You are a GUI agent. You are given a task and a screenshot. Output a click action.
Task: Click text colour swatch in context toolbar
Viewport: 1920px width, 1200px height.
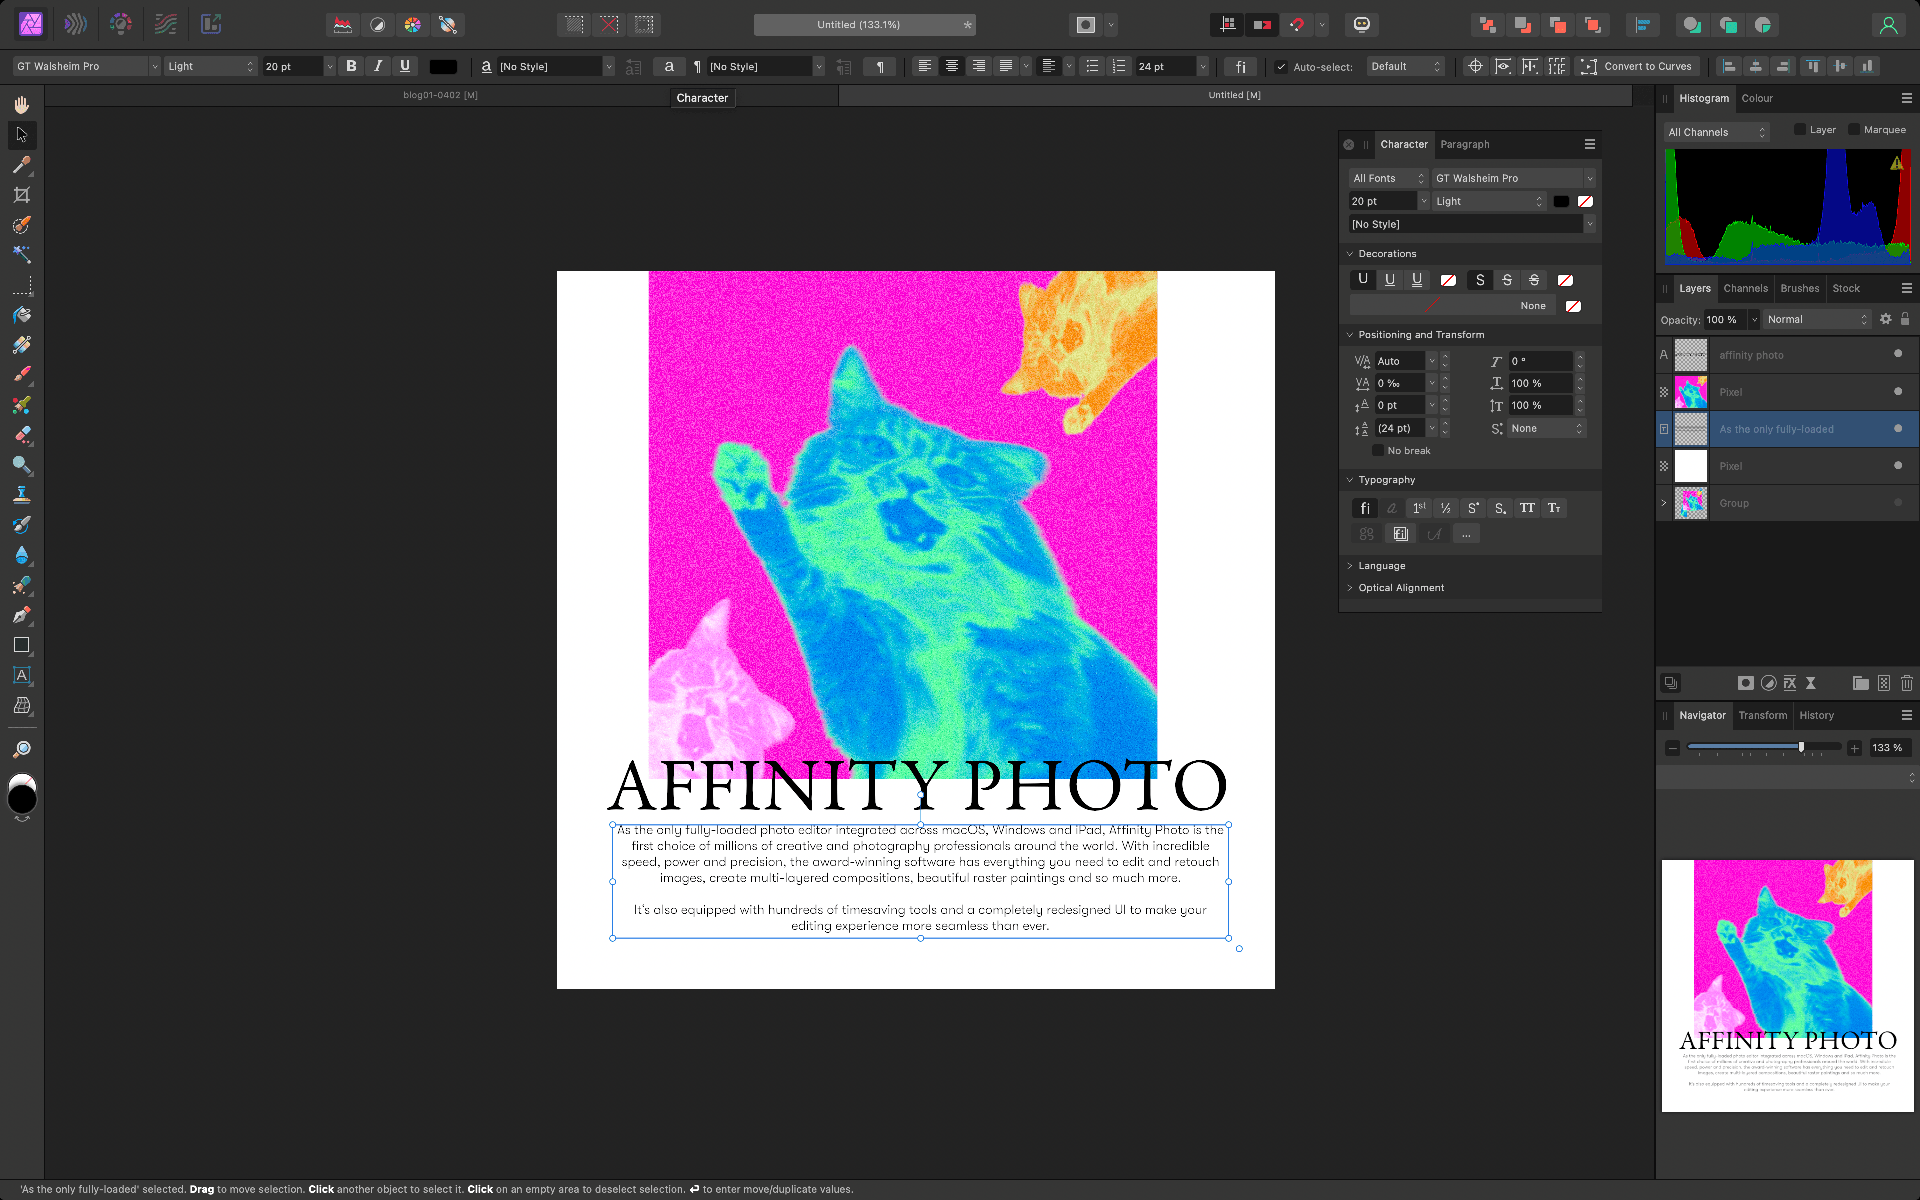tap(443, 67)
